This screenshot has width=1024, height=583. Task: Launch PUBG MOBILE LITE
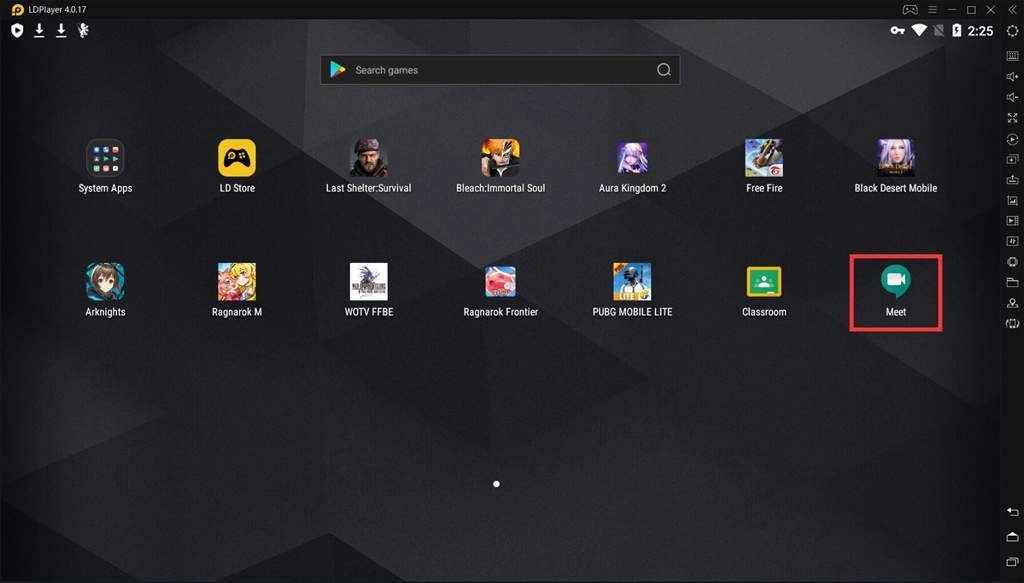[632, 280]
